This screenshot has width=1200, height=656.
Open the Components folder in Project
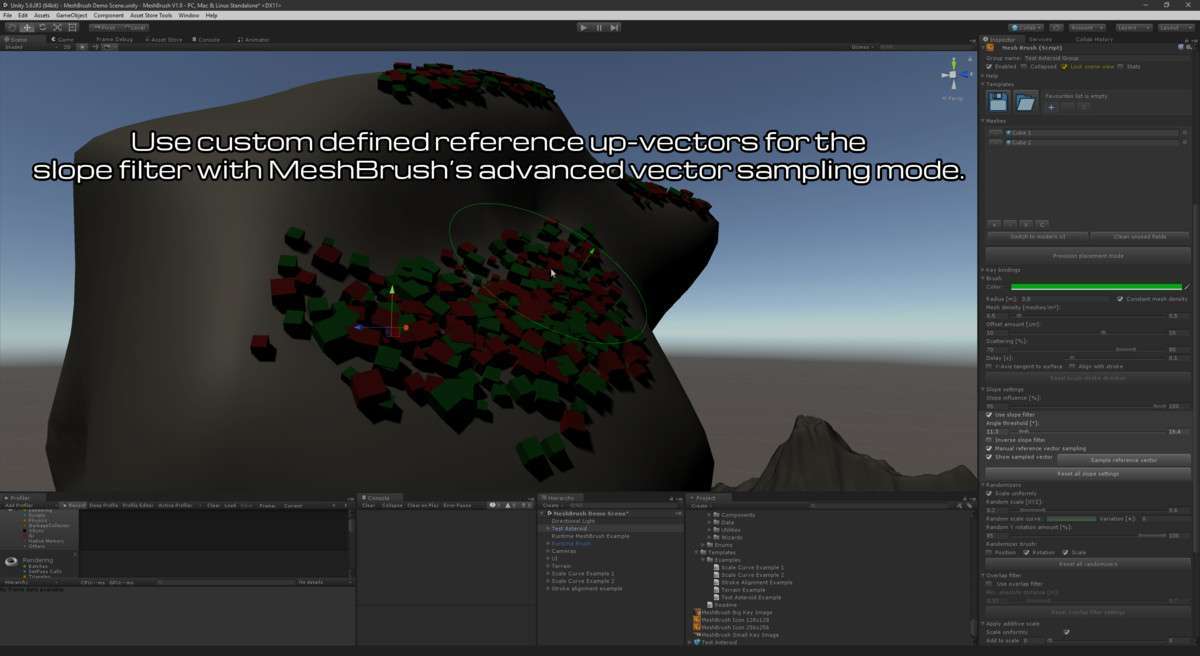point(734,515)
